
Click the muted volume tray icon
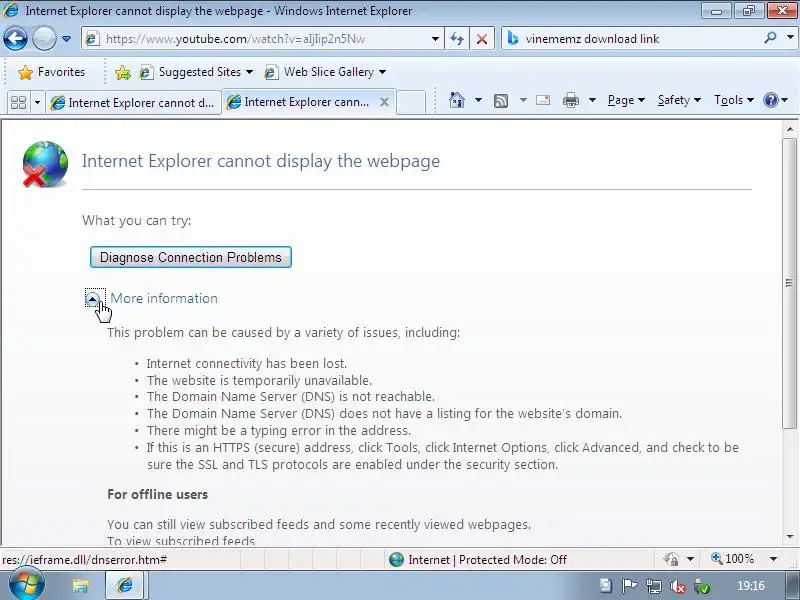[678, 587]
